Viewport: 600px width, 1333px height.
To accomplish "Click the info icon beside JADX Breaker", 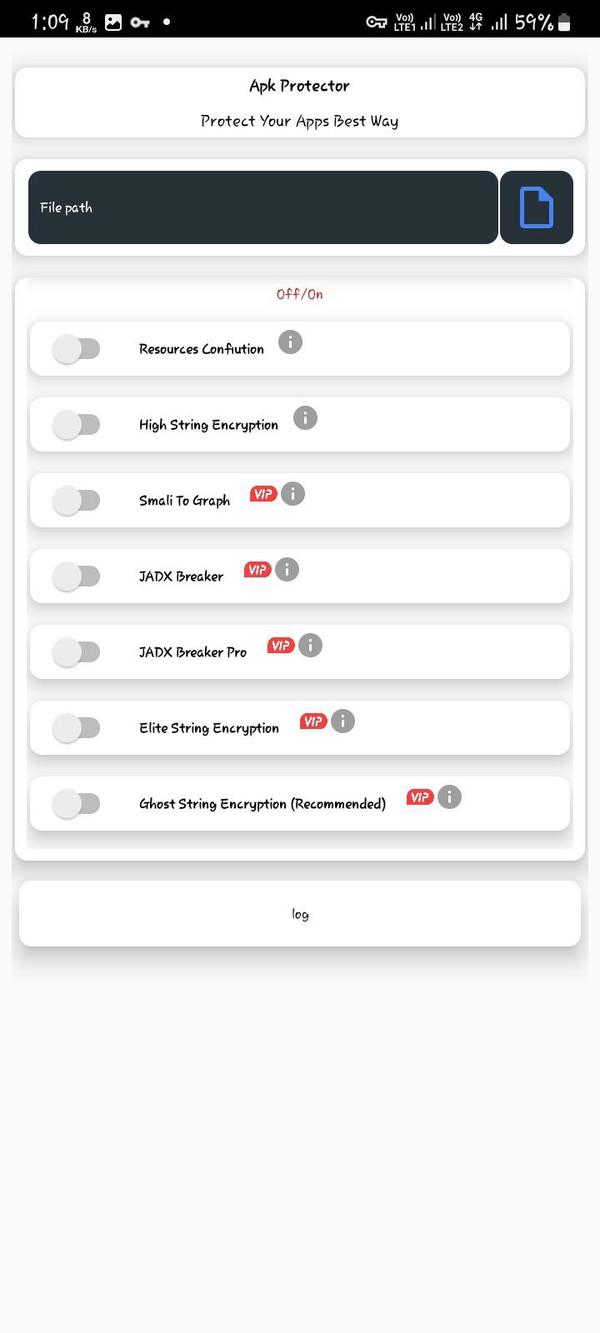I will pyautogui.click(x=287, y=569).
